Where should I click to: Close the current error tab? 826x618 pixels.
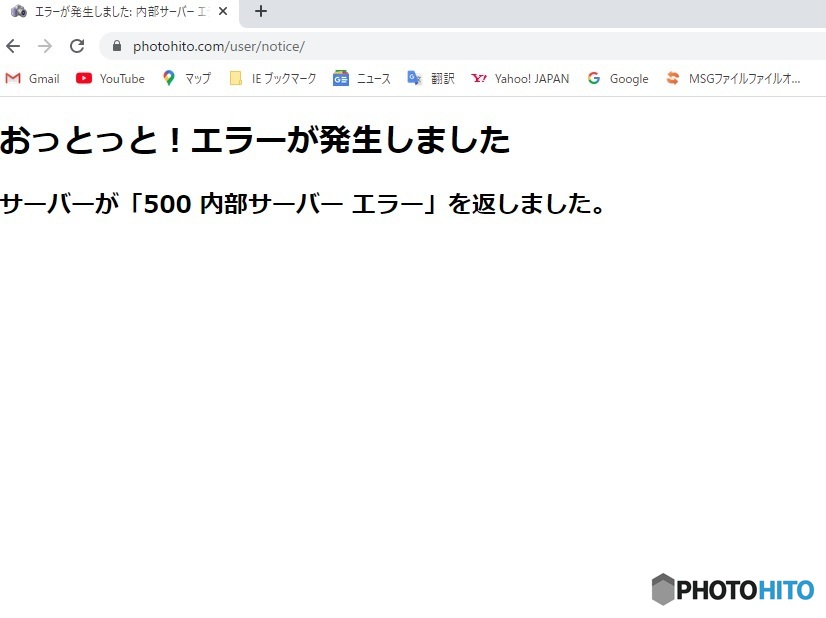tap(223, 11)
